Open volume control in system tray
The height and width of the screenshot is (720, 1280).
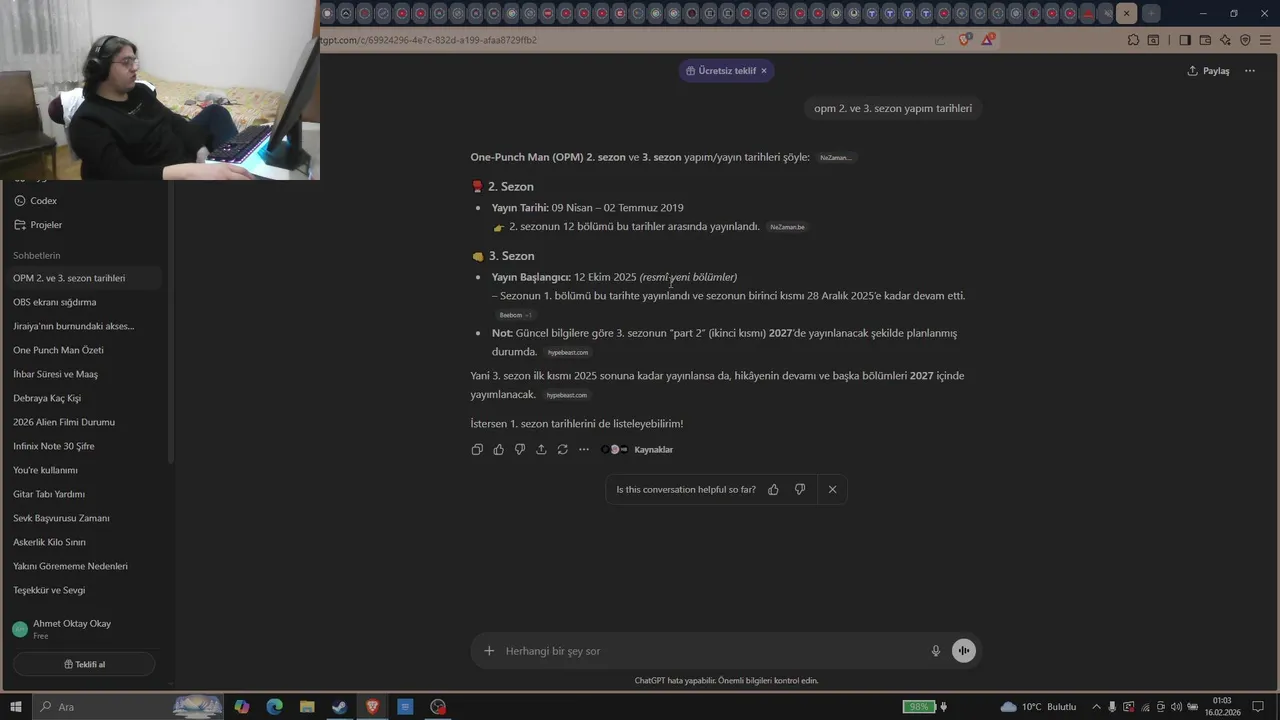point(1176,707)
